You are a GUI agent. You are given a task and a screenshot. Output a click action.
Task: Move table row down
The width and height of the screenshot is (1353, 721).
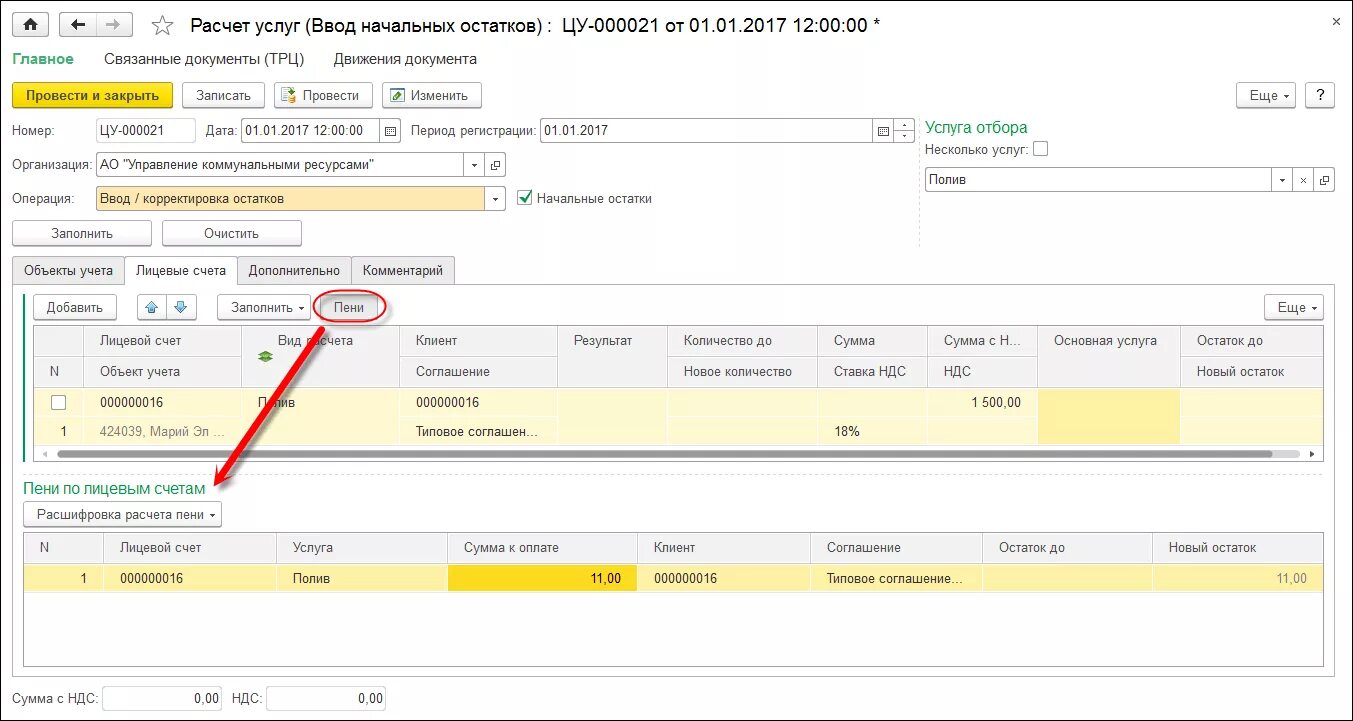(180, 307)
